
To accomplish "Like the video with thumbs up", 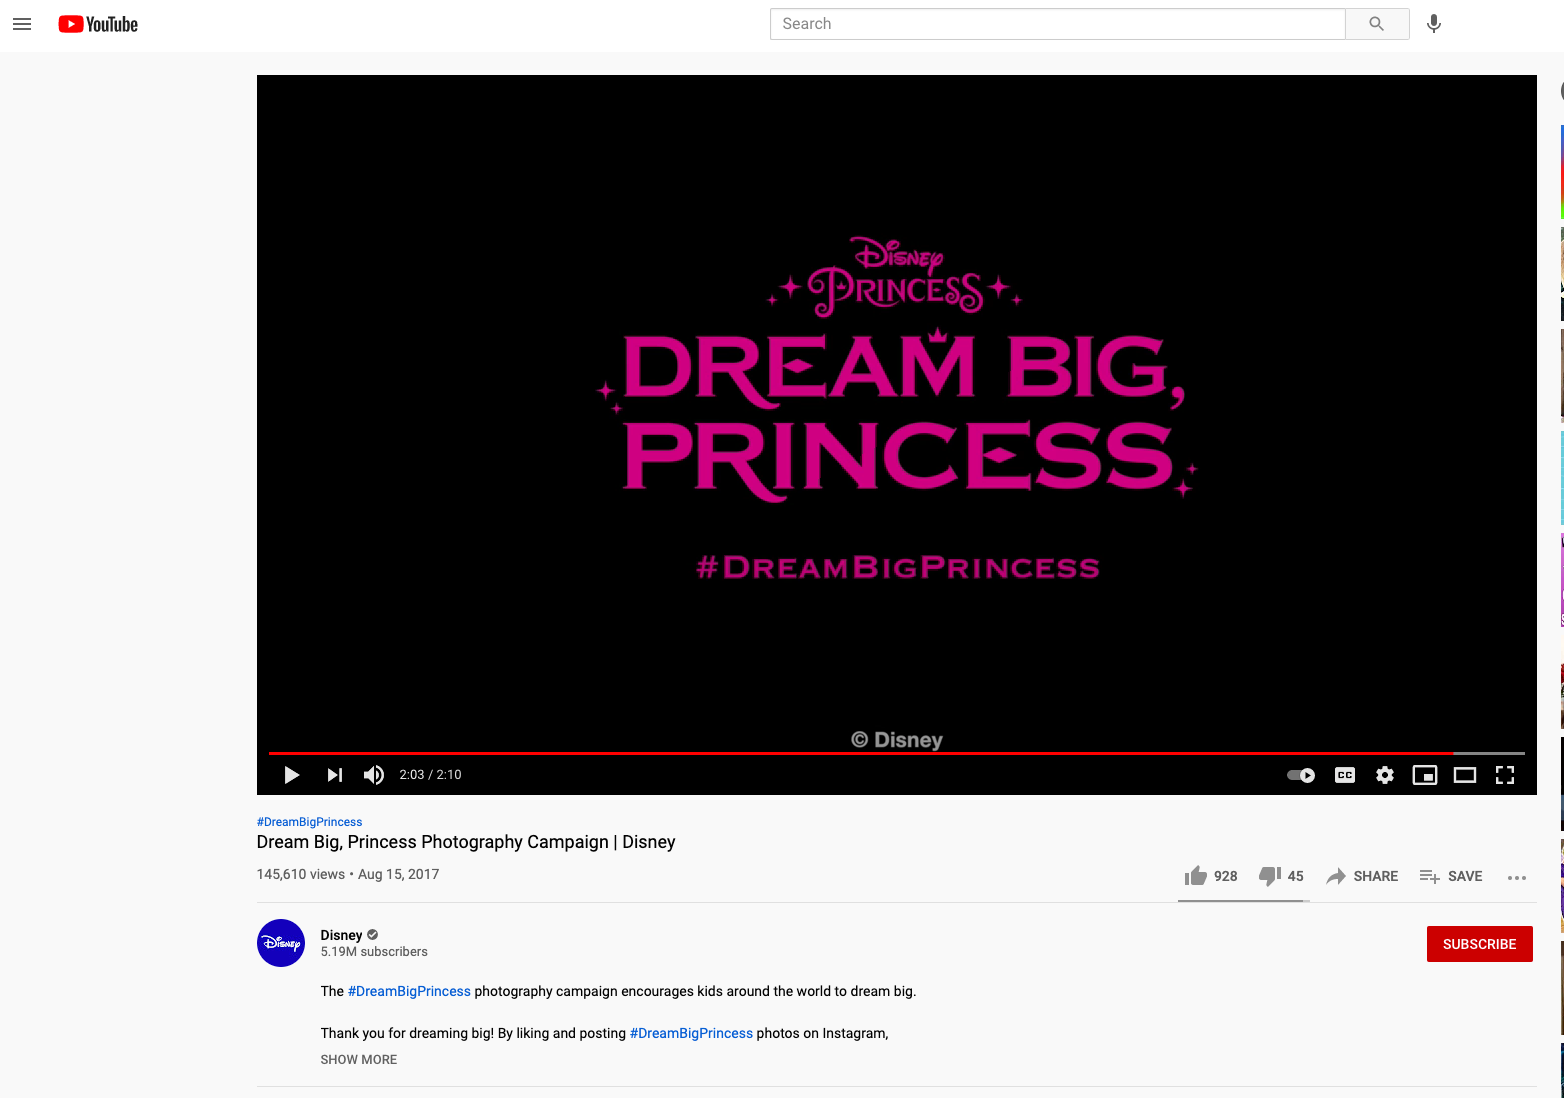I will click(1211, 876).
